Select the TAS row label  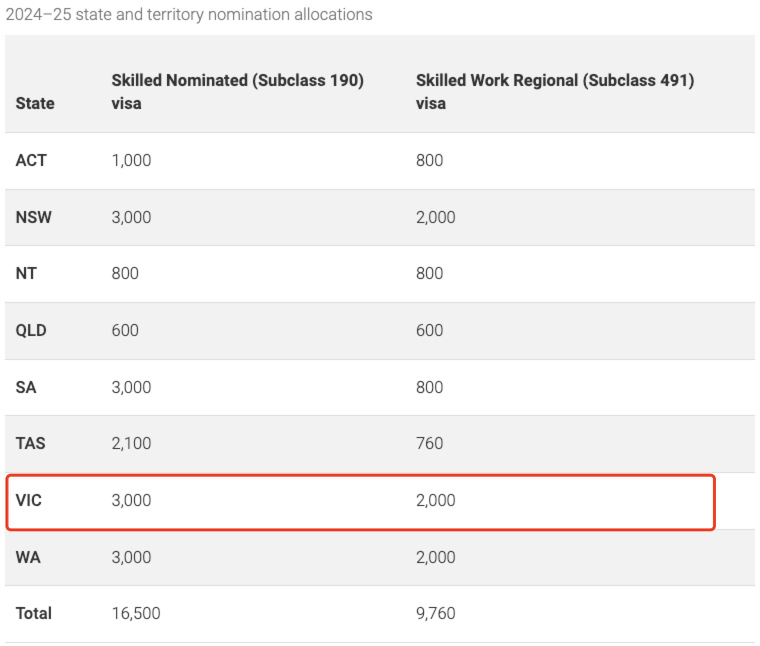pyautogui.click(x=31, y=443)
